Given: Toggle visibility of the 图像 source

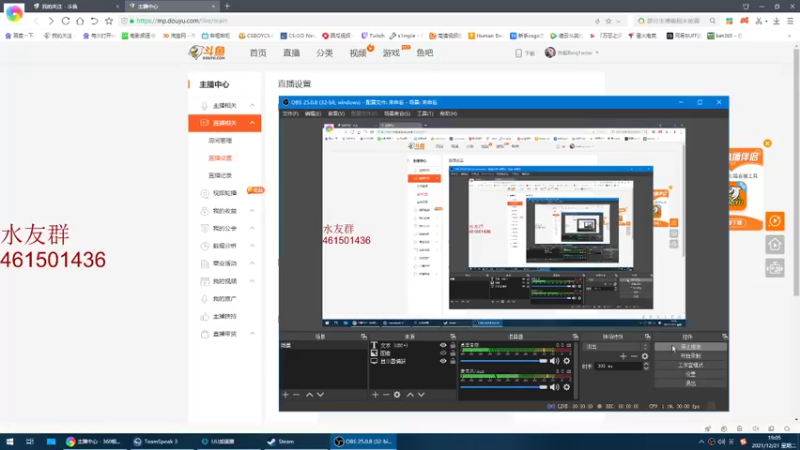Looking at the screenshot, I should [443, 353].
